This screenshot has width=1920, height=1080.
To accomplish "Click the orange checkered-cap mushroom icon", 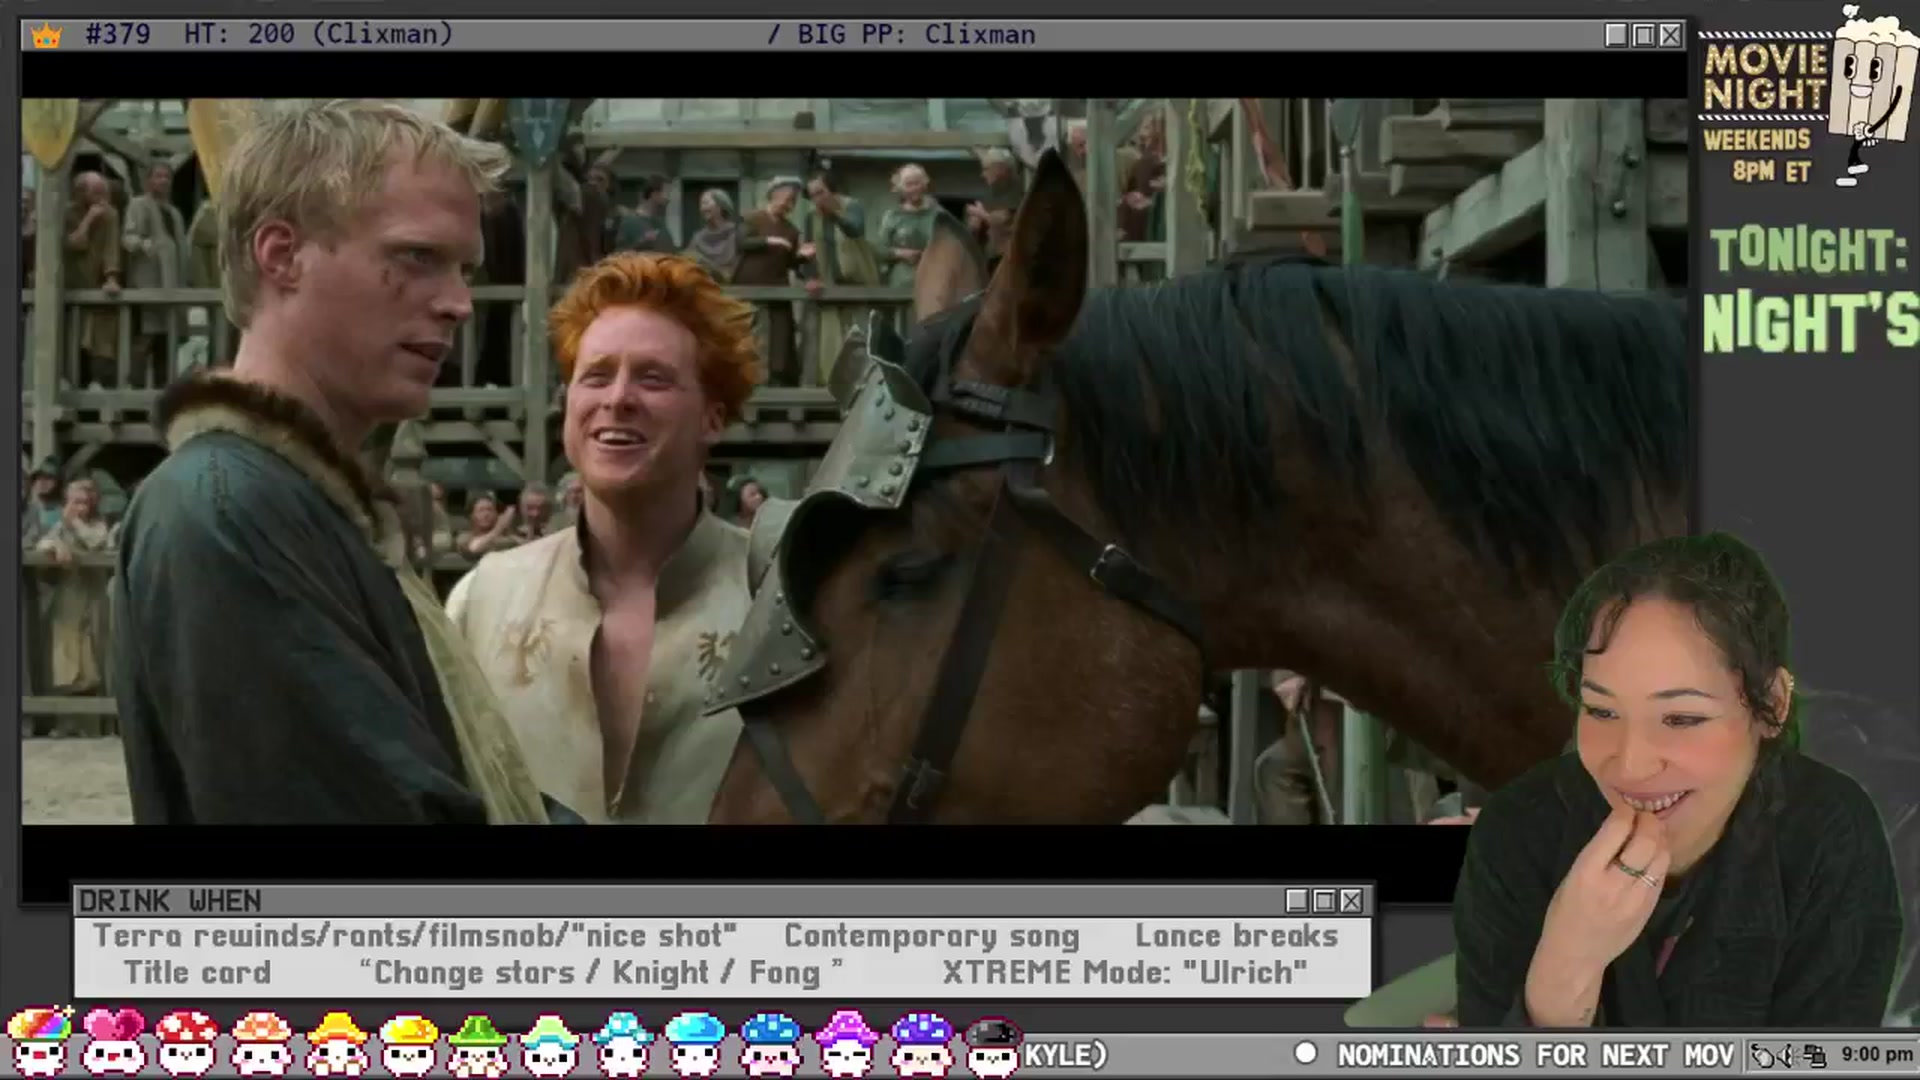I will 261,1042.
